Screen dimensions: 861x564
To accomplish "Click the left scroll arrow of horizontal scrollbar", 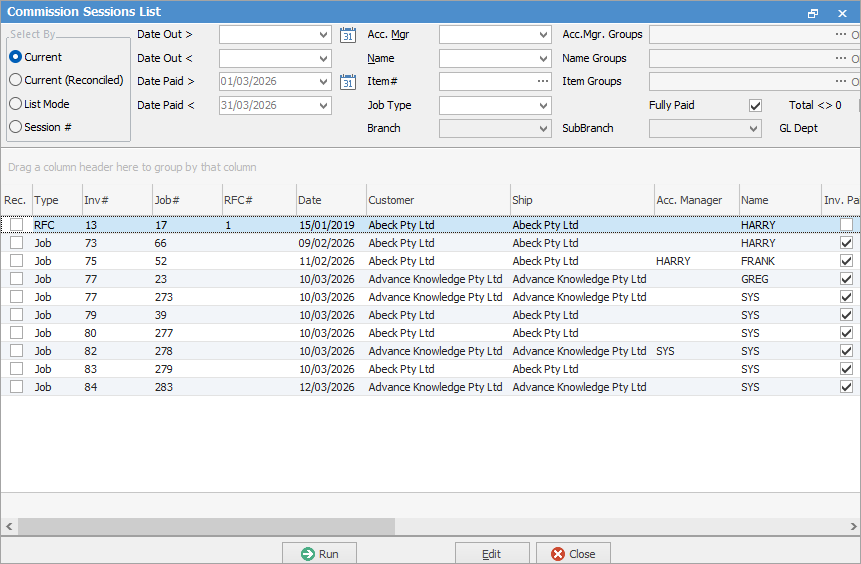I will point(9,526).
